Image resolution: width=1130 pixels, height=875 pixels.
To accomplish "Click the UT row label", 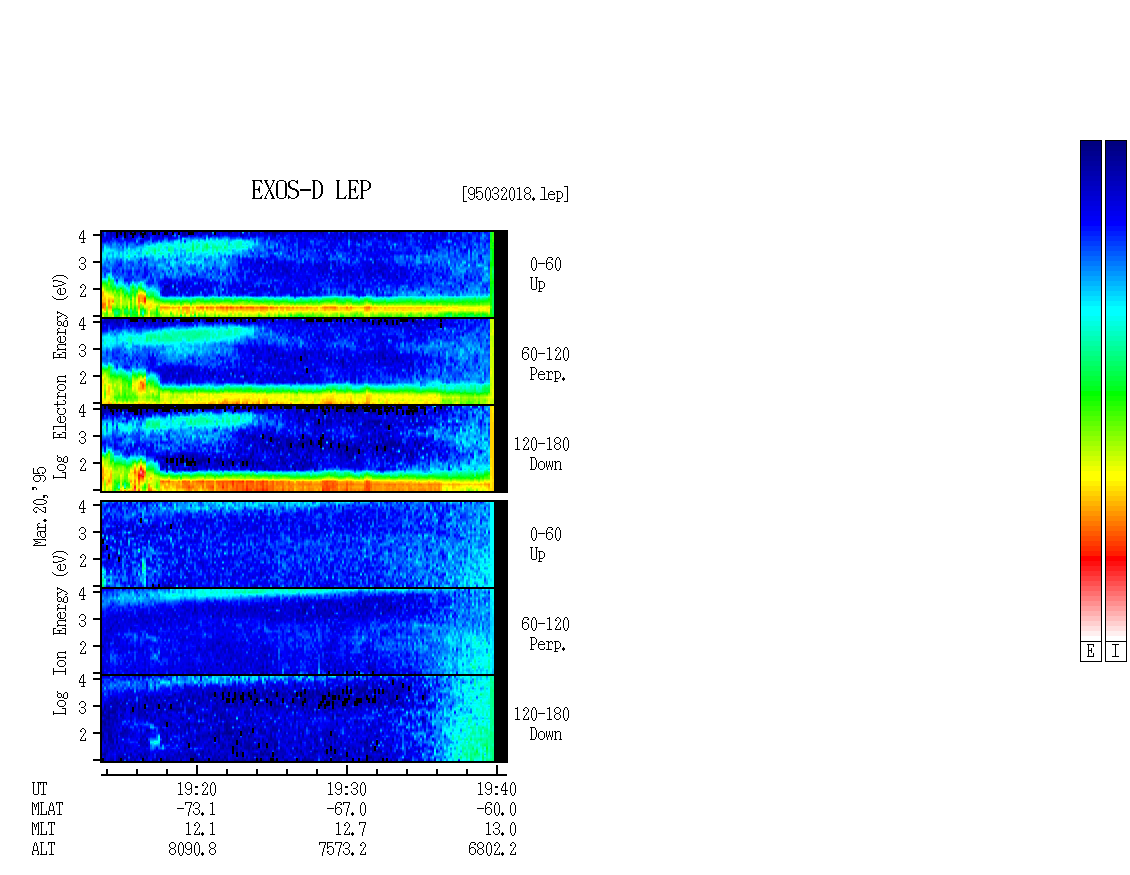I will click(39, 789).
